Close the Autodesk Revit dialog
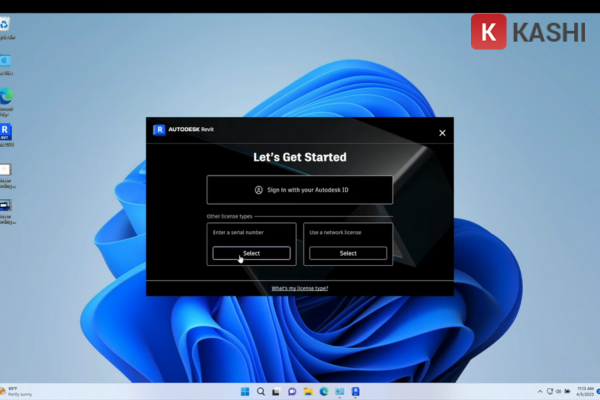The width and height of the screenshot is (600, 400). 442,133
